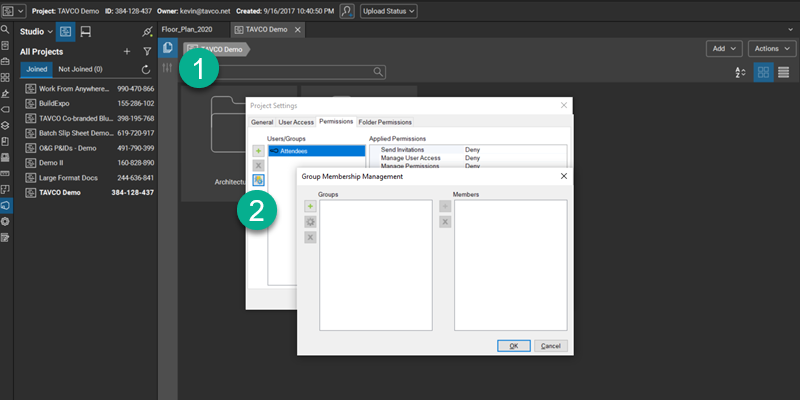Open the BuildExpo project

point(90,104)
